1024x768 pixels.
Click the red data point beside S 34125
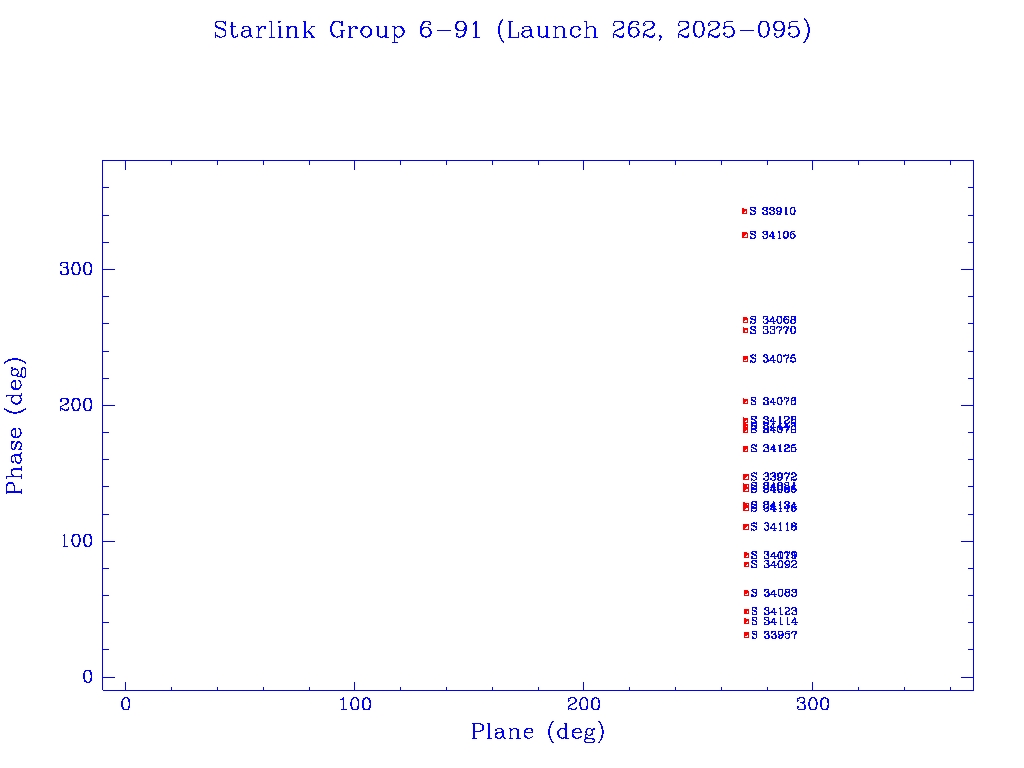click(745, 449)
